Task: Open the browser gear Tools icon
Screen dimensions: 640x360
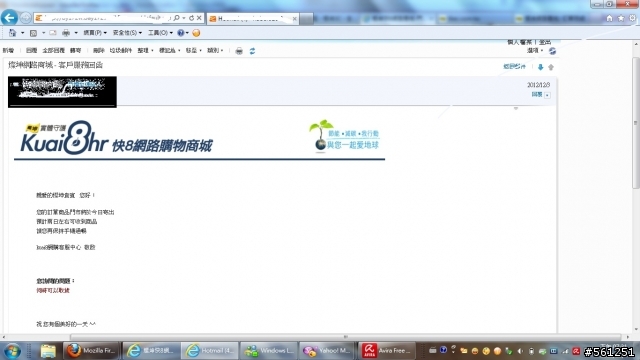Action: tap(632, 18)
